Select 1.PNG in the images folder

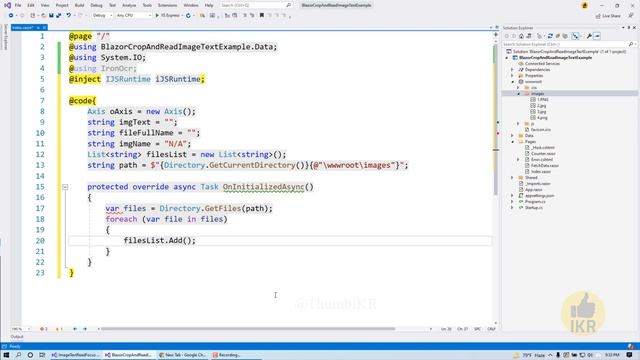tap(543, 100)
